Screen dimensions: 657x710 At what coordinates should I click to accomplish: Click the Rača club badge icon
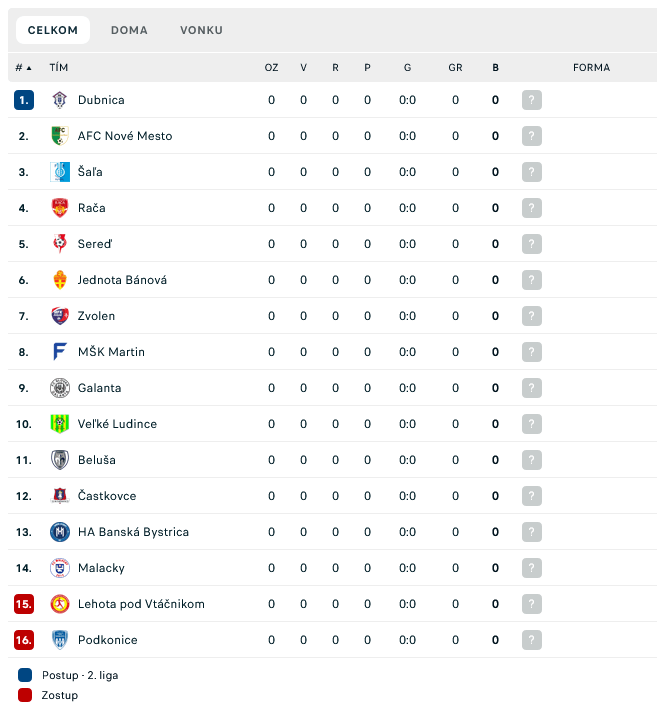pyautogui.click(x=60, y=208)
